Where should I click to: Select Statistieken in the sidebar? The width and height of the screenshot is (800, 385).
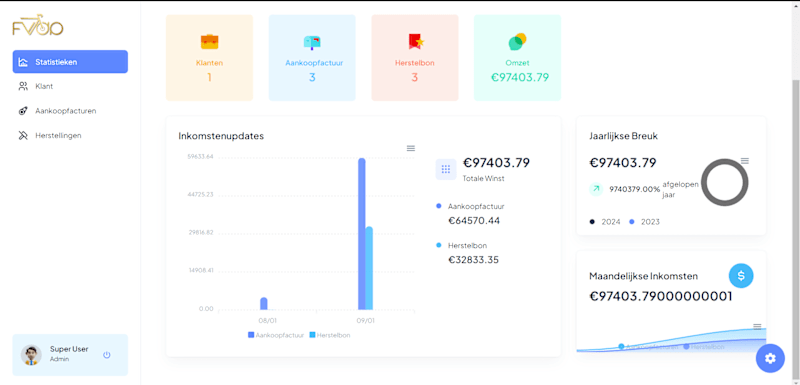click(70, 62)
